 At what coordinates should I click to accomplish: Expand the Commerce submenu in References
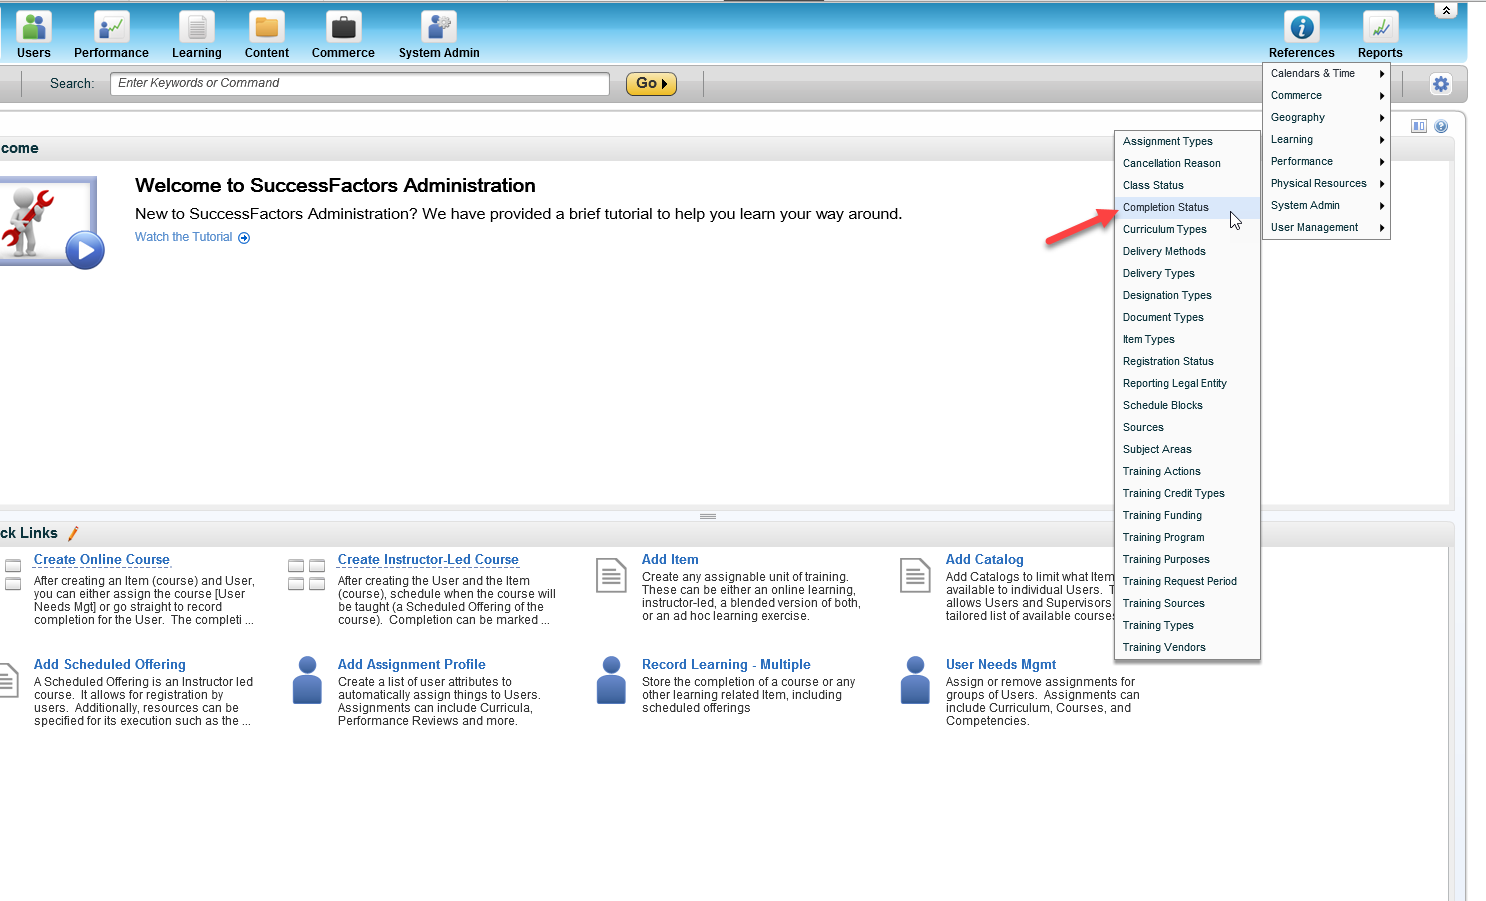1326,96
